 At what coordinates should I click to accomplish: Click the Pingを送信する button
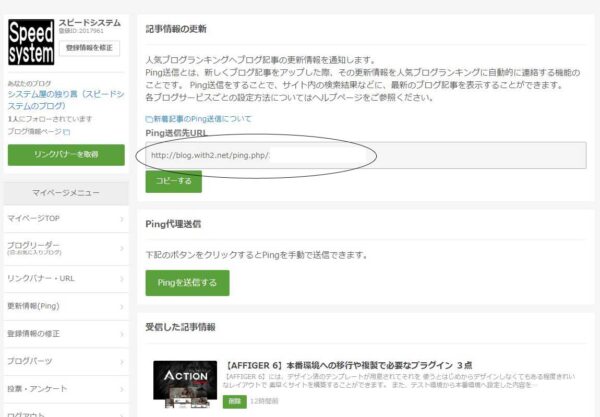pos(188,283)
